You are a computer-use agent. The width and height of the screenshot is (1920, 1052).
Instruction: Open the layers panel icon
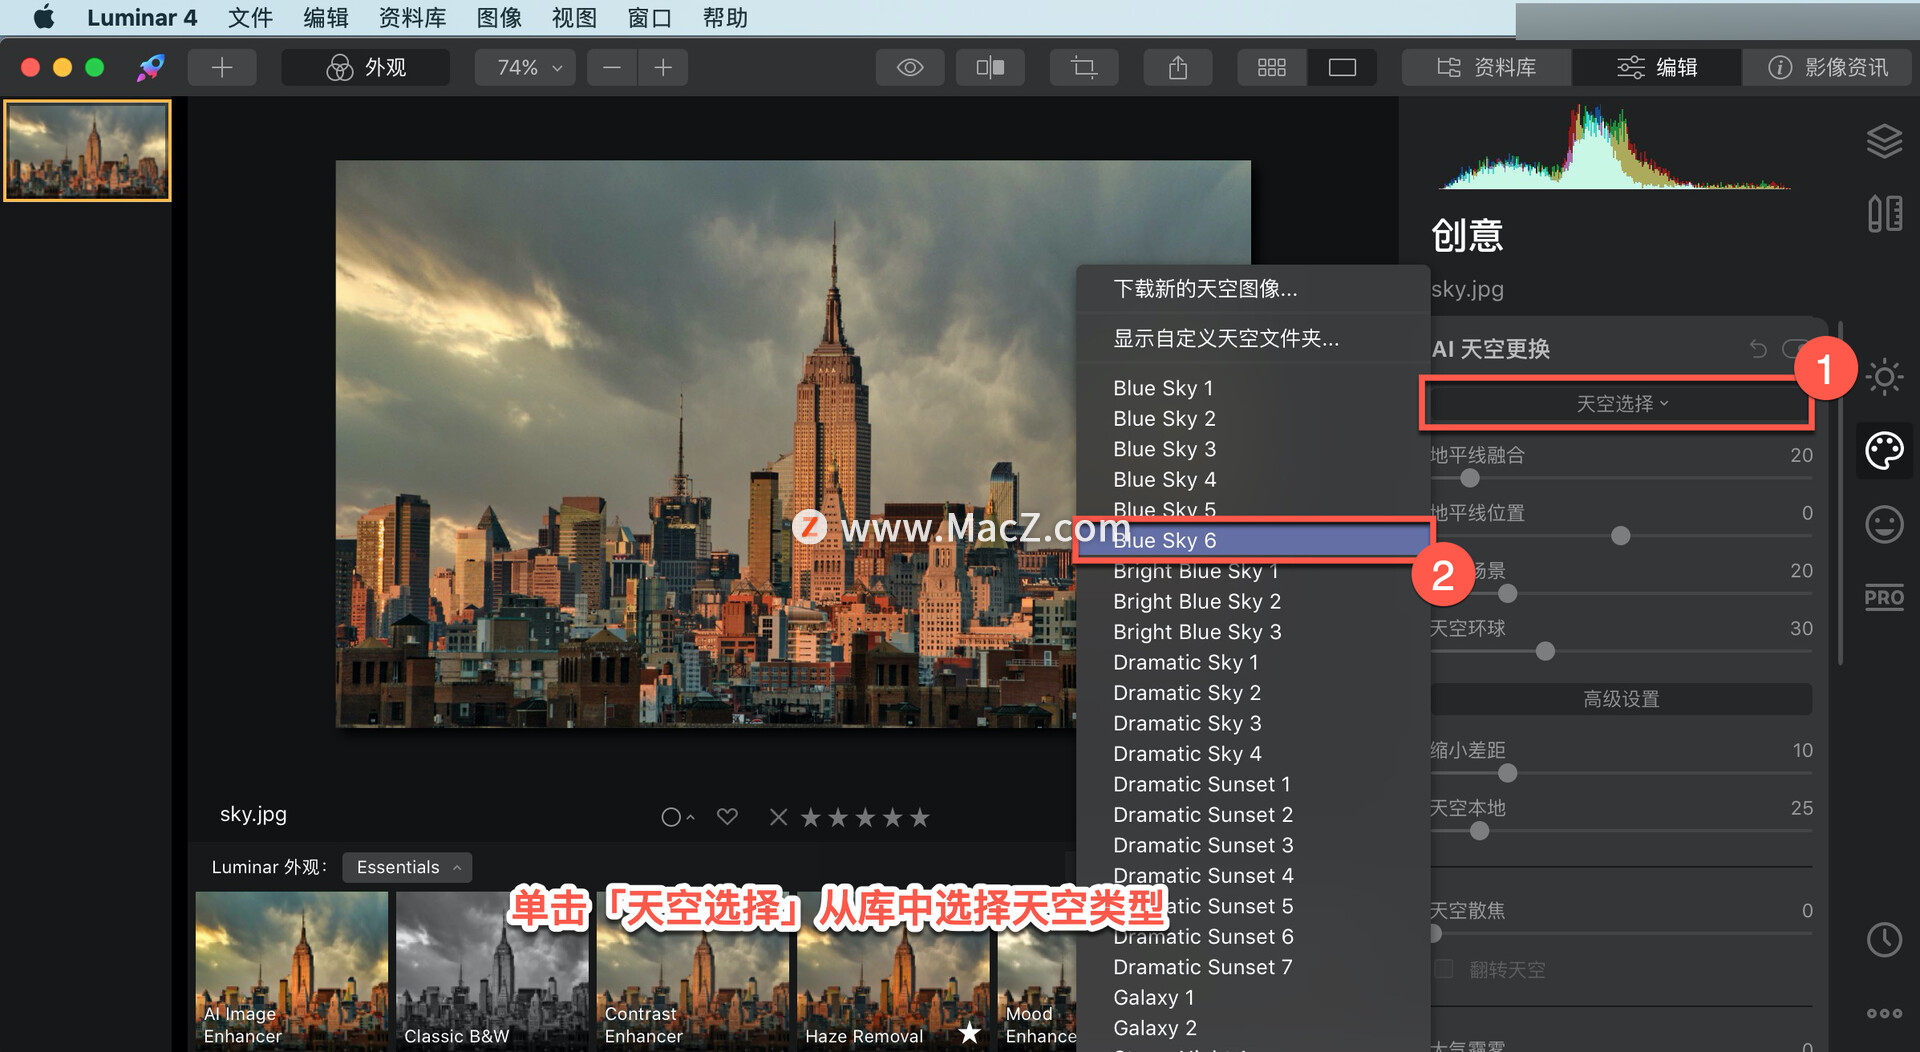coord(1884,141)
